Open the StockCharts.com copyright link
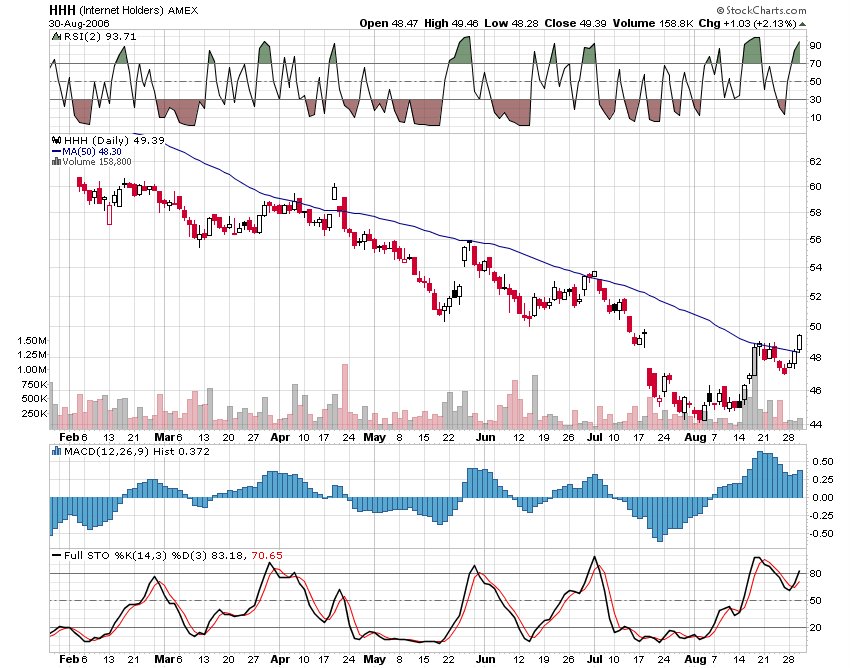This screenshot has width=850, height=668. coord(761,10)
